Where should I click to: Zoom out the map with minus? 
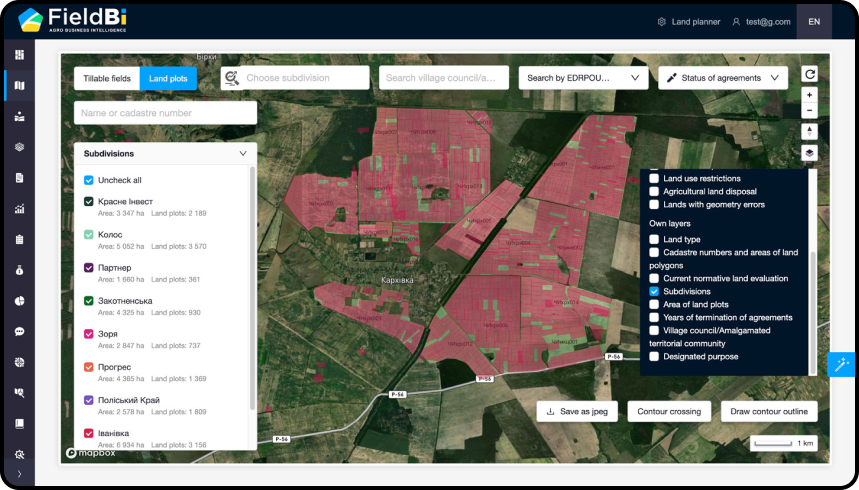click(x=810, y=111)
